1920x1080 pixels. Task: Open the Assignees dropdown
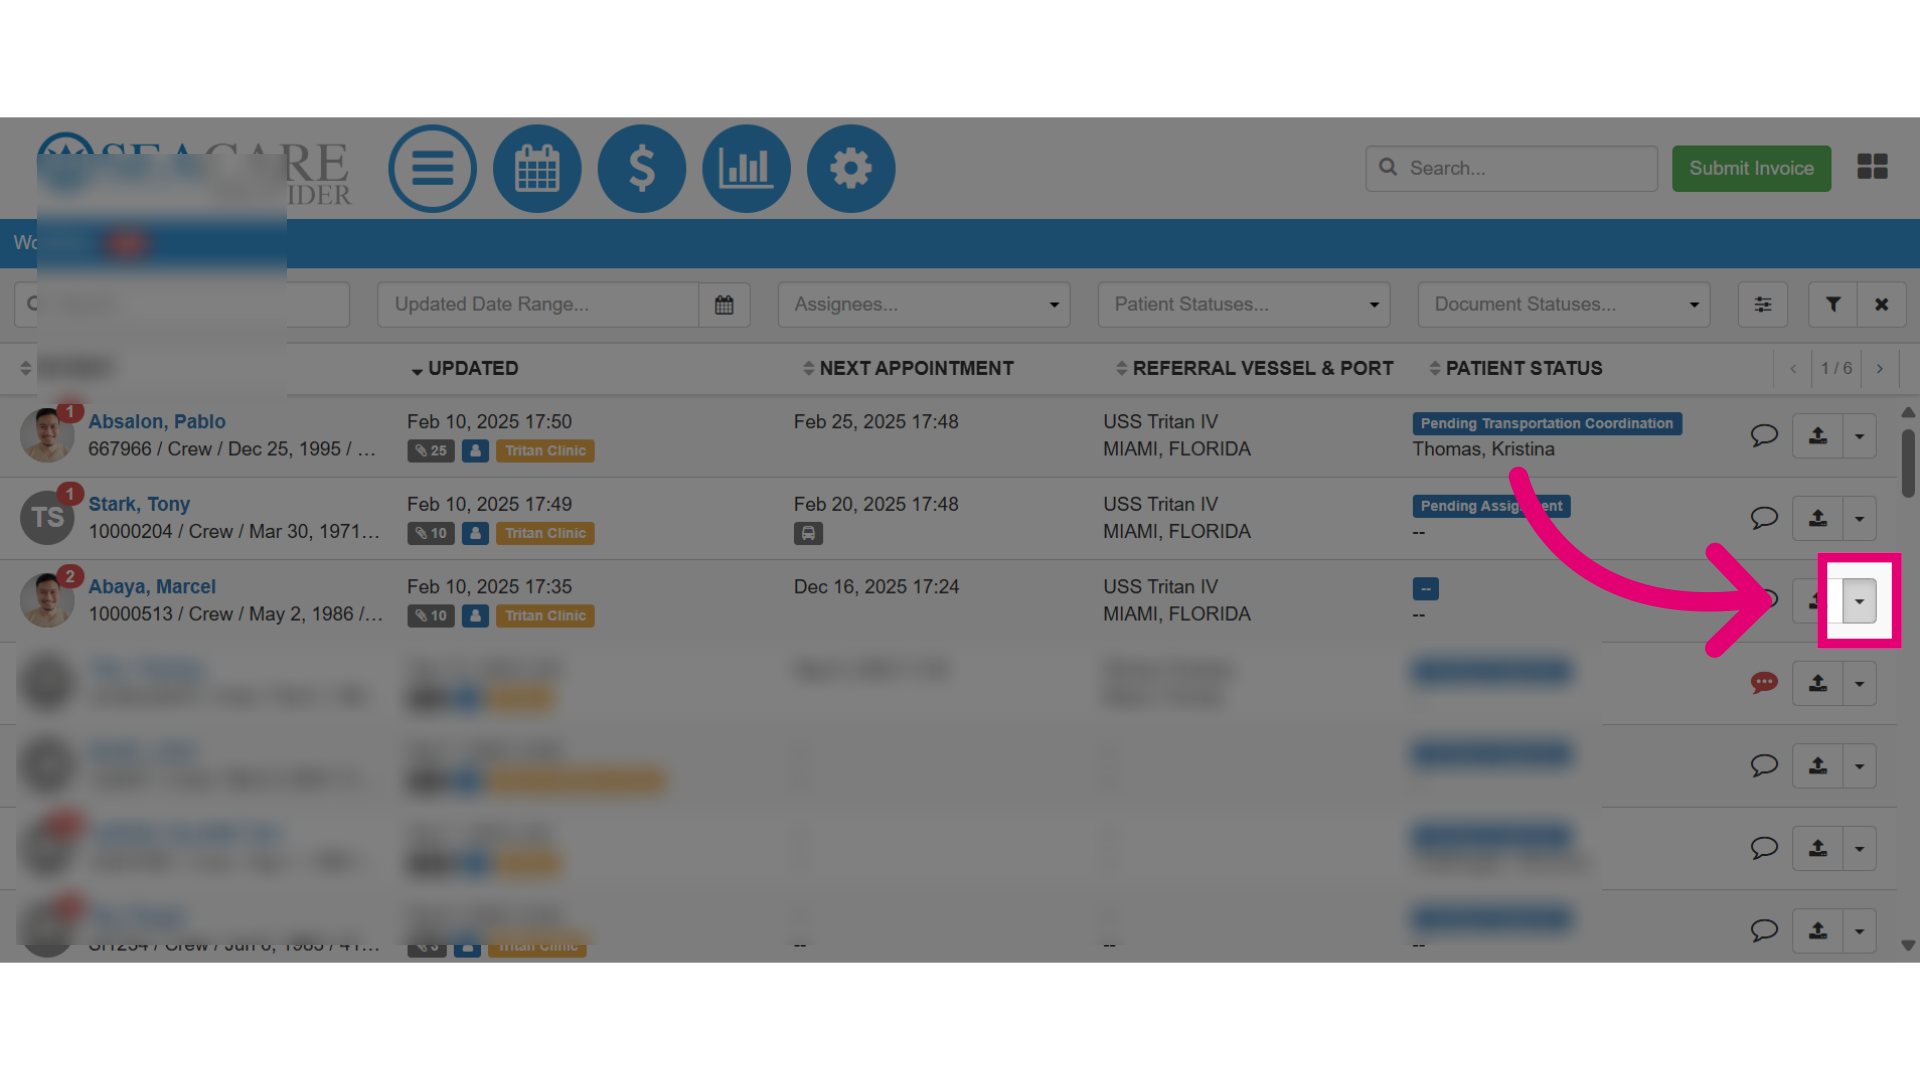tap(924, 304)
